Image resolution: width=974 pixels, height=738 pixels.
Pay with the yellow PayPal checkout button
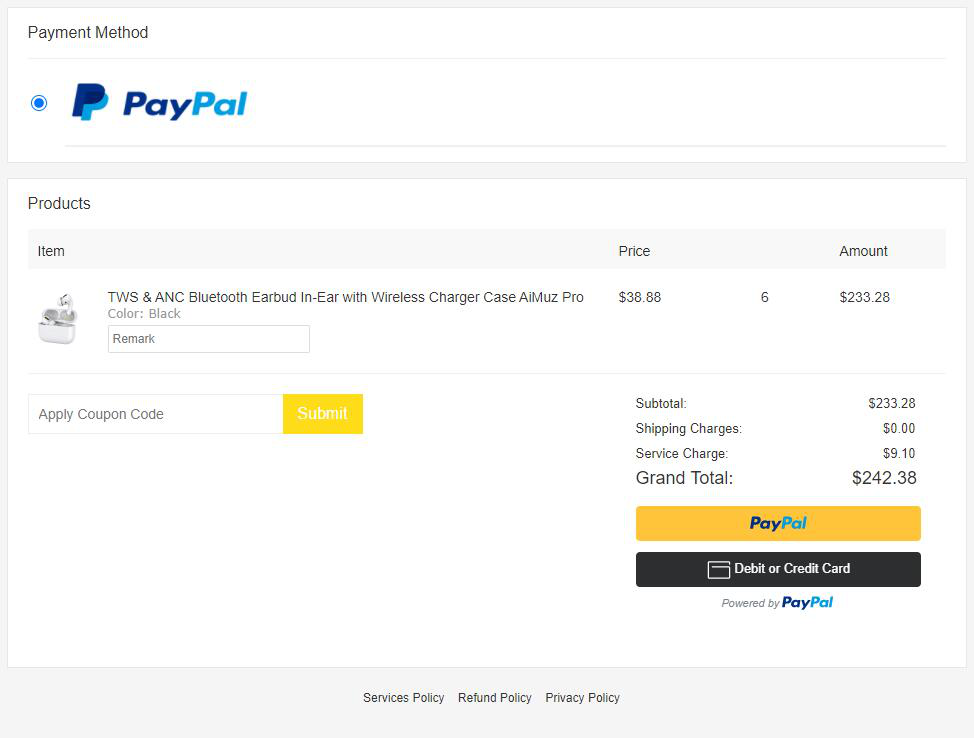(x=777, y=523)
